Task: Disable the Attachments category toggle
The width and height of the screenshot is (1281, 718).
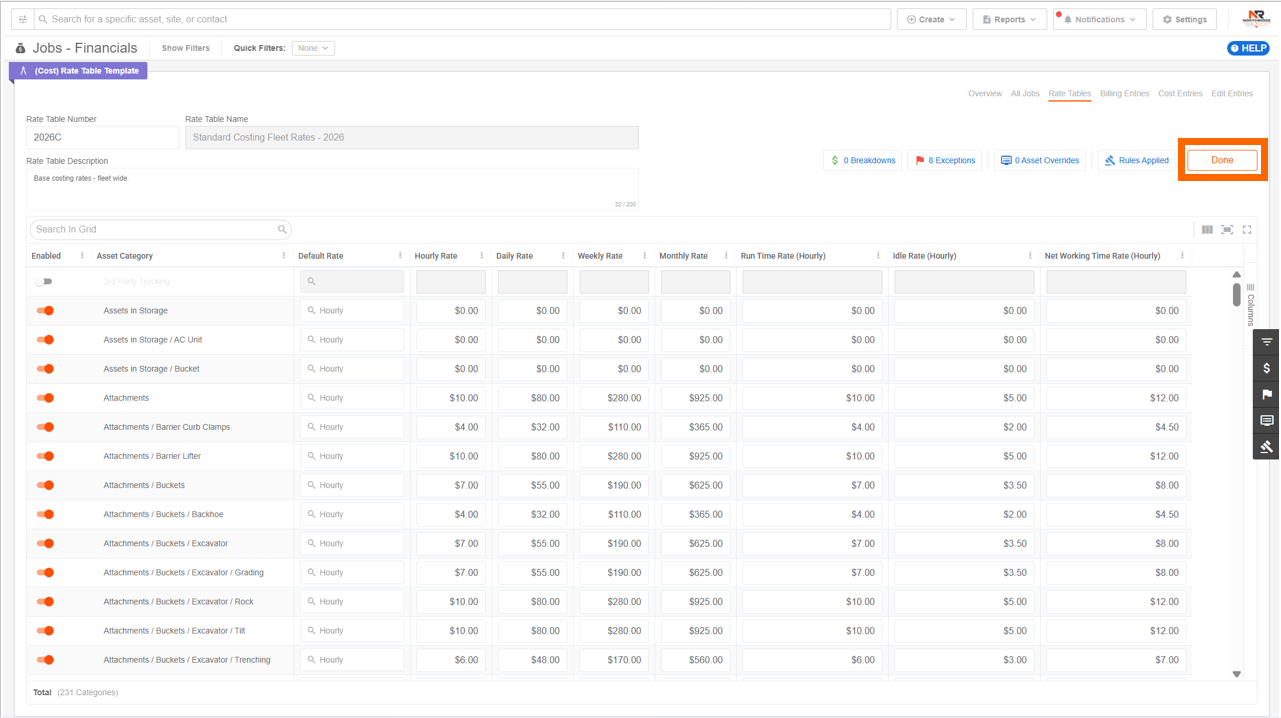Action: pyautogui.click(x=45, y=398)
